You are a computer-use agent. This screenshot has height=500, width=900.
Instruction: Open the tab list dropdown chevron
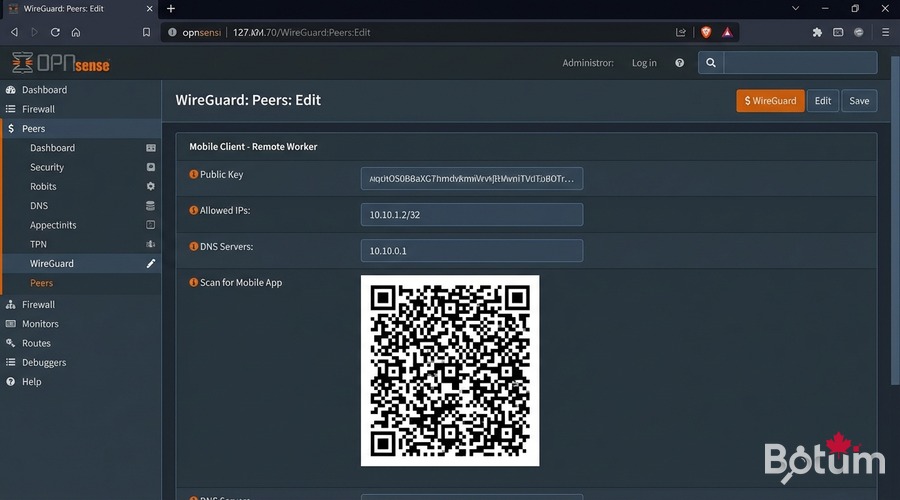(795, 9)
